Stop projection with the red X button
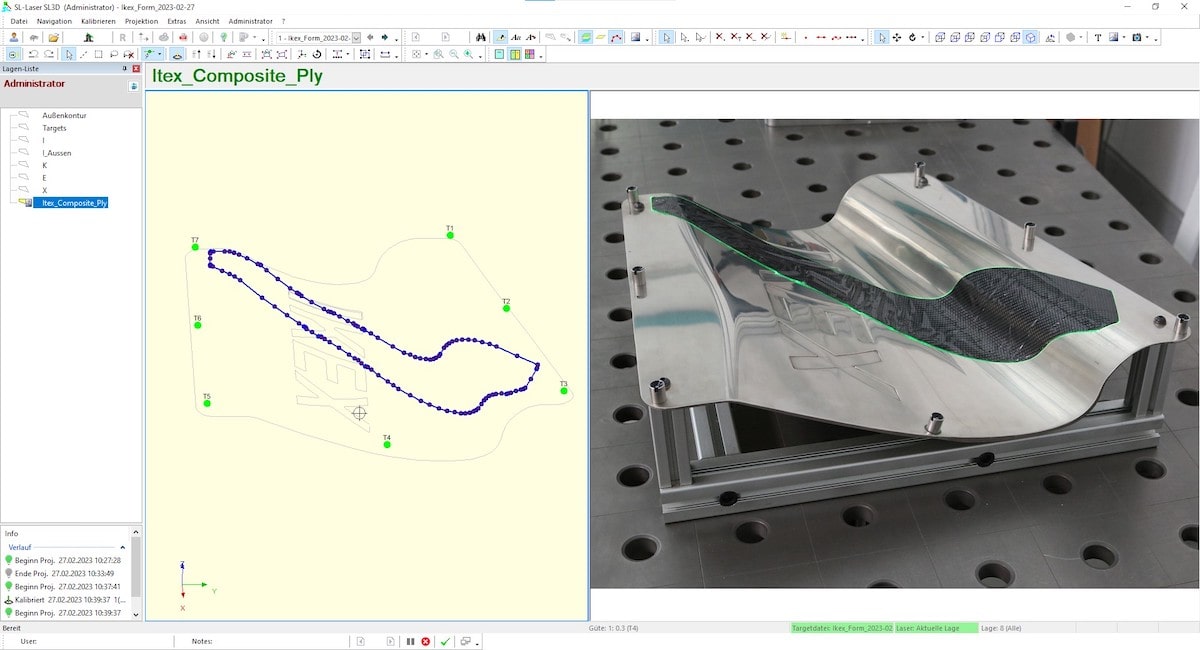This screenshot has height=650, width=1200. (x=425, y=640)
